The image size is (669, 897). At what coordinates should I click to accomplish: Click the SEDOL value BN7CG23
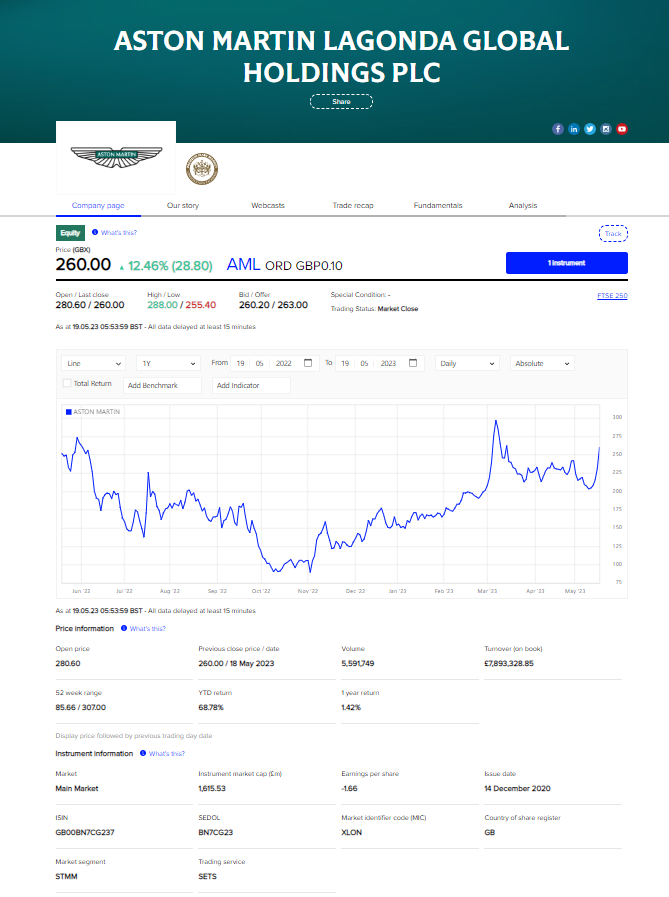pos(216,832)
